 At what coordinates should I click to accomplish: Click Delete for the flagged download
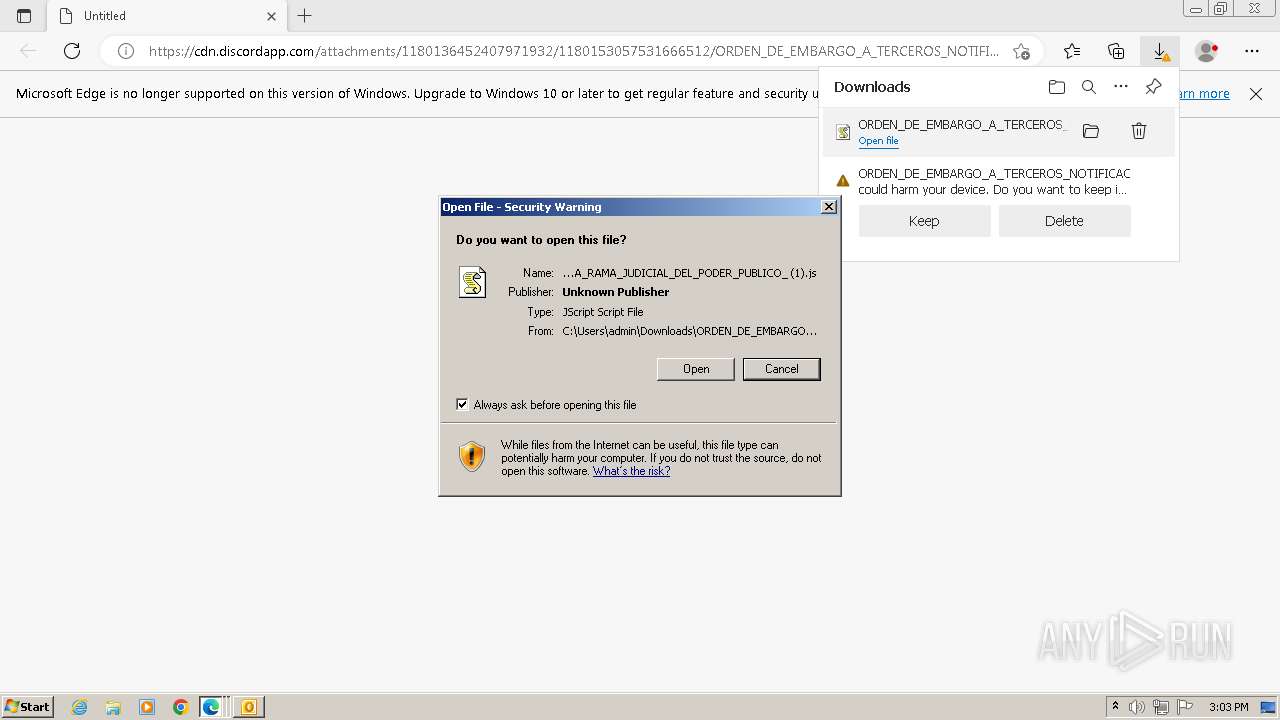point(1064,221)
